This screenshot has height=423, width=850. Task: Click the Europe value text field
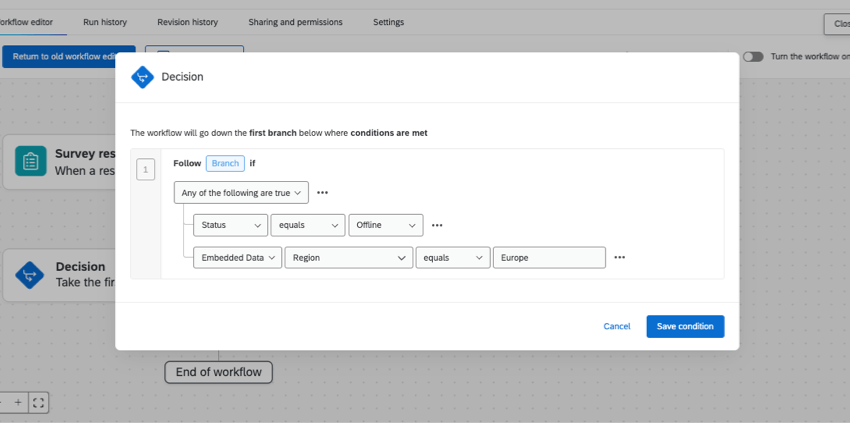(549, 257)
